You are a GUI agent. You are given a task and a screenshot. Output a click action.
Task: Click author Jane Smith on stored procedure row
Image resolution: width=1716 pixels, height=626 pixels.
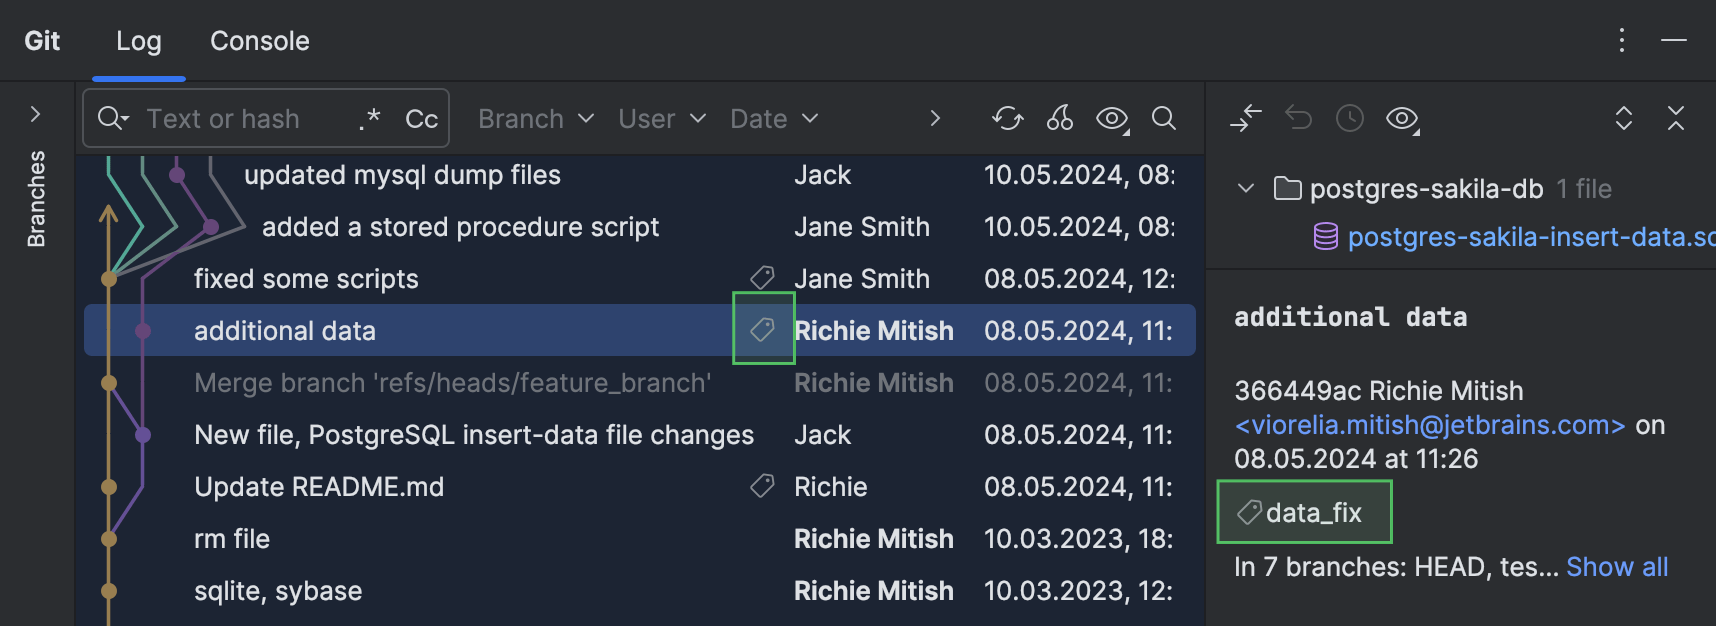[x=862, y=227]
